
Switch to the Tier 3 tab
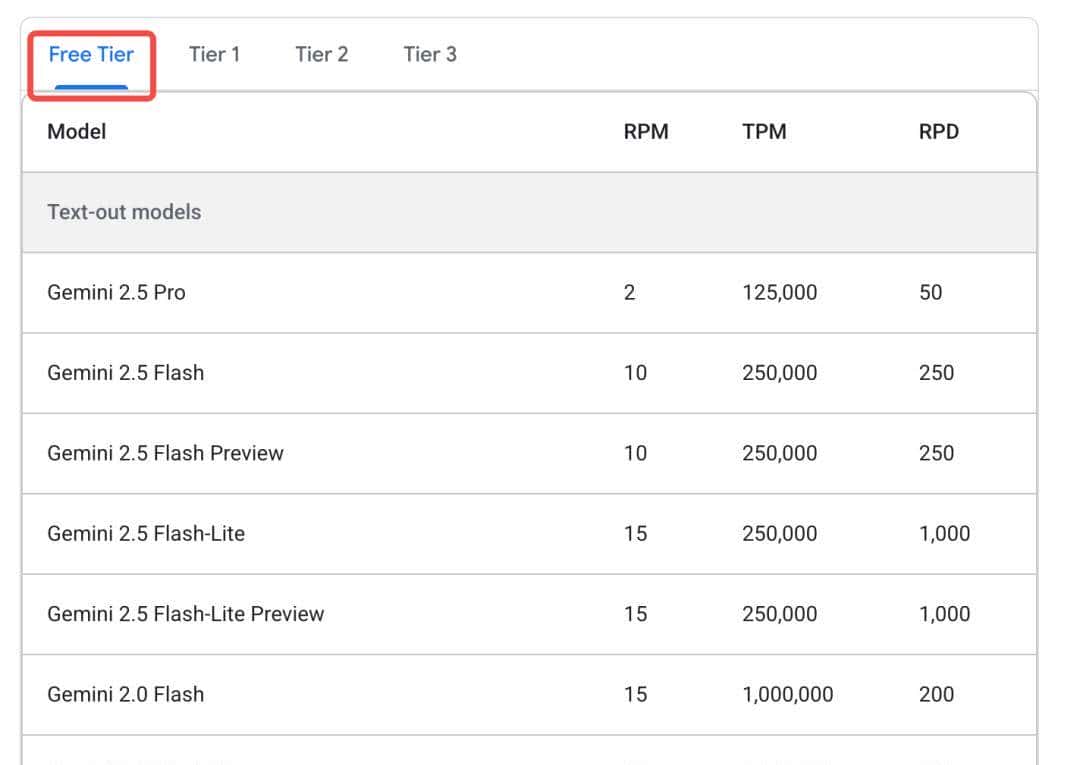point(430,55)
